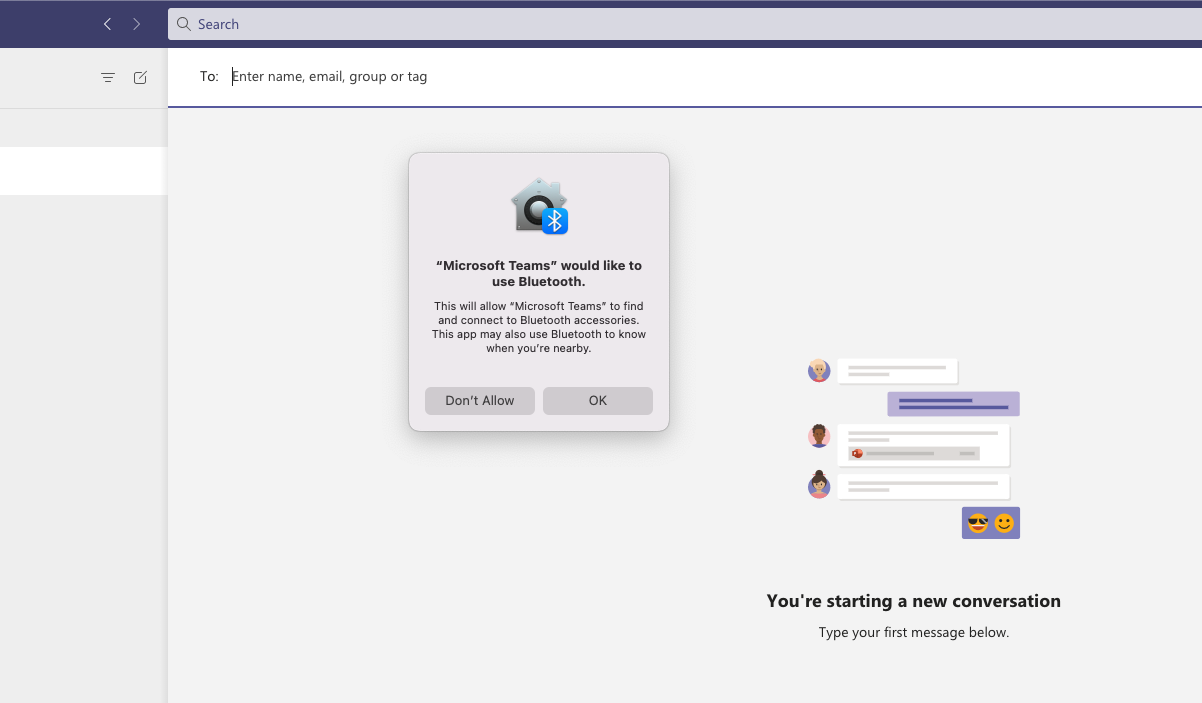Click Don't Allow in Bluetooth dialog
1202x703 pixels.
pos(480,400)
